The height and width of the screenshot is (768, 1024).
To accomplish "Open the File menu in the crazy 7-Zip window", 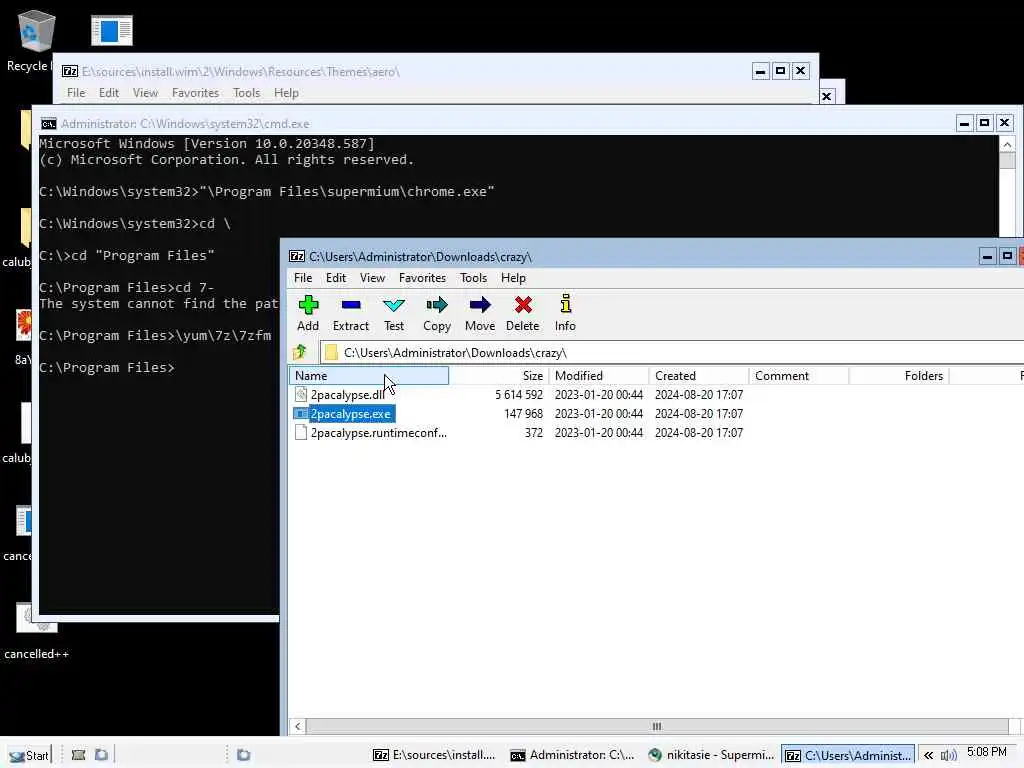I will (303, 278).
